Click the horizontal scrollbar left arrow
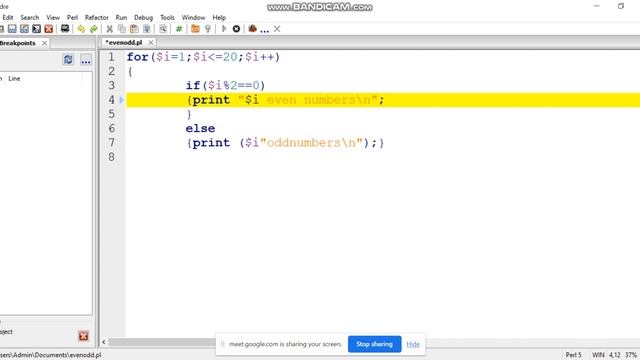The image size is (640, 360). pos(104,342)
